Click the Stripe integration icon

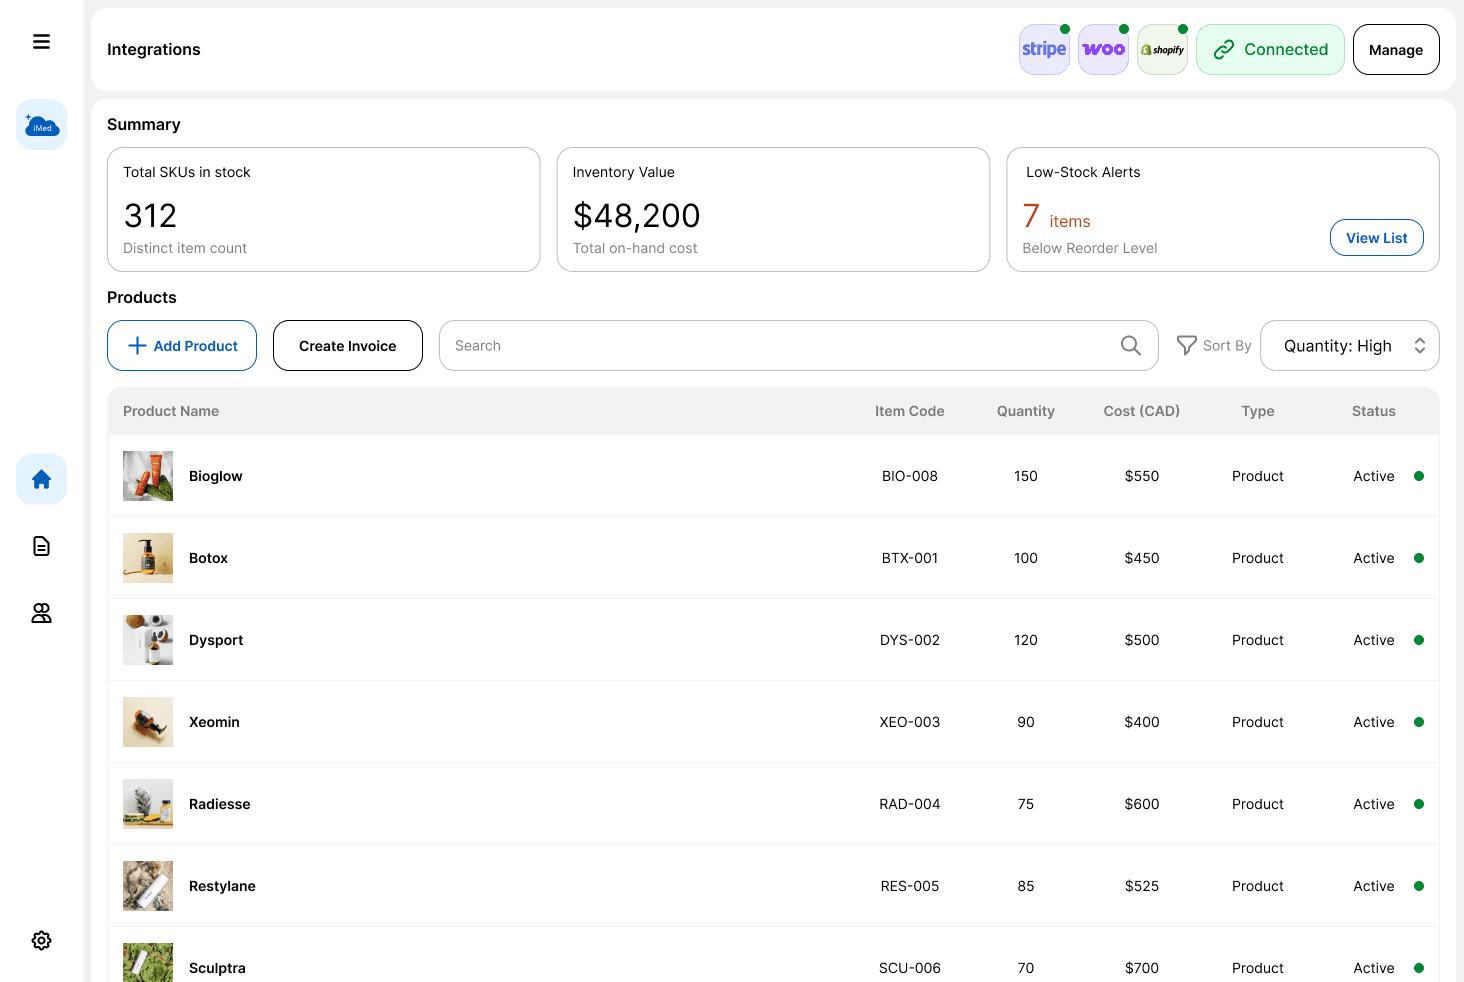[x=1044, y=50]
